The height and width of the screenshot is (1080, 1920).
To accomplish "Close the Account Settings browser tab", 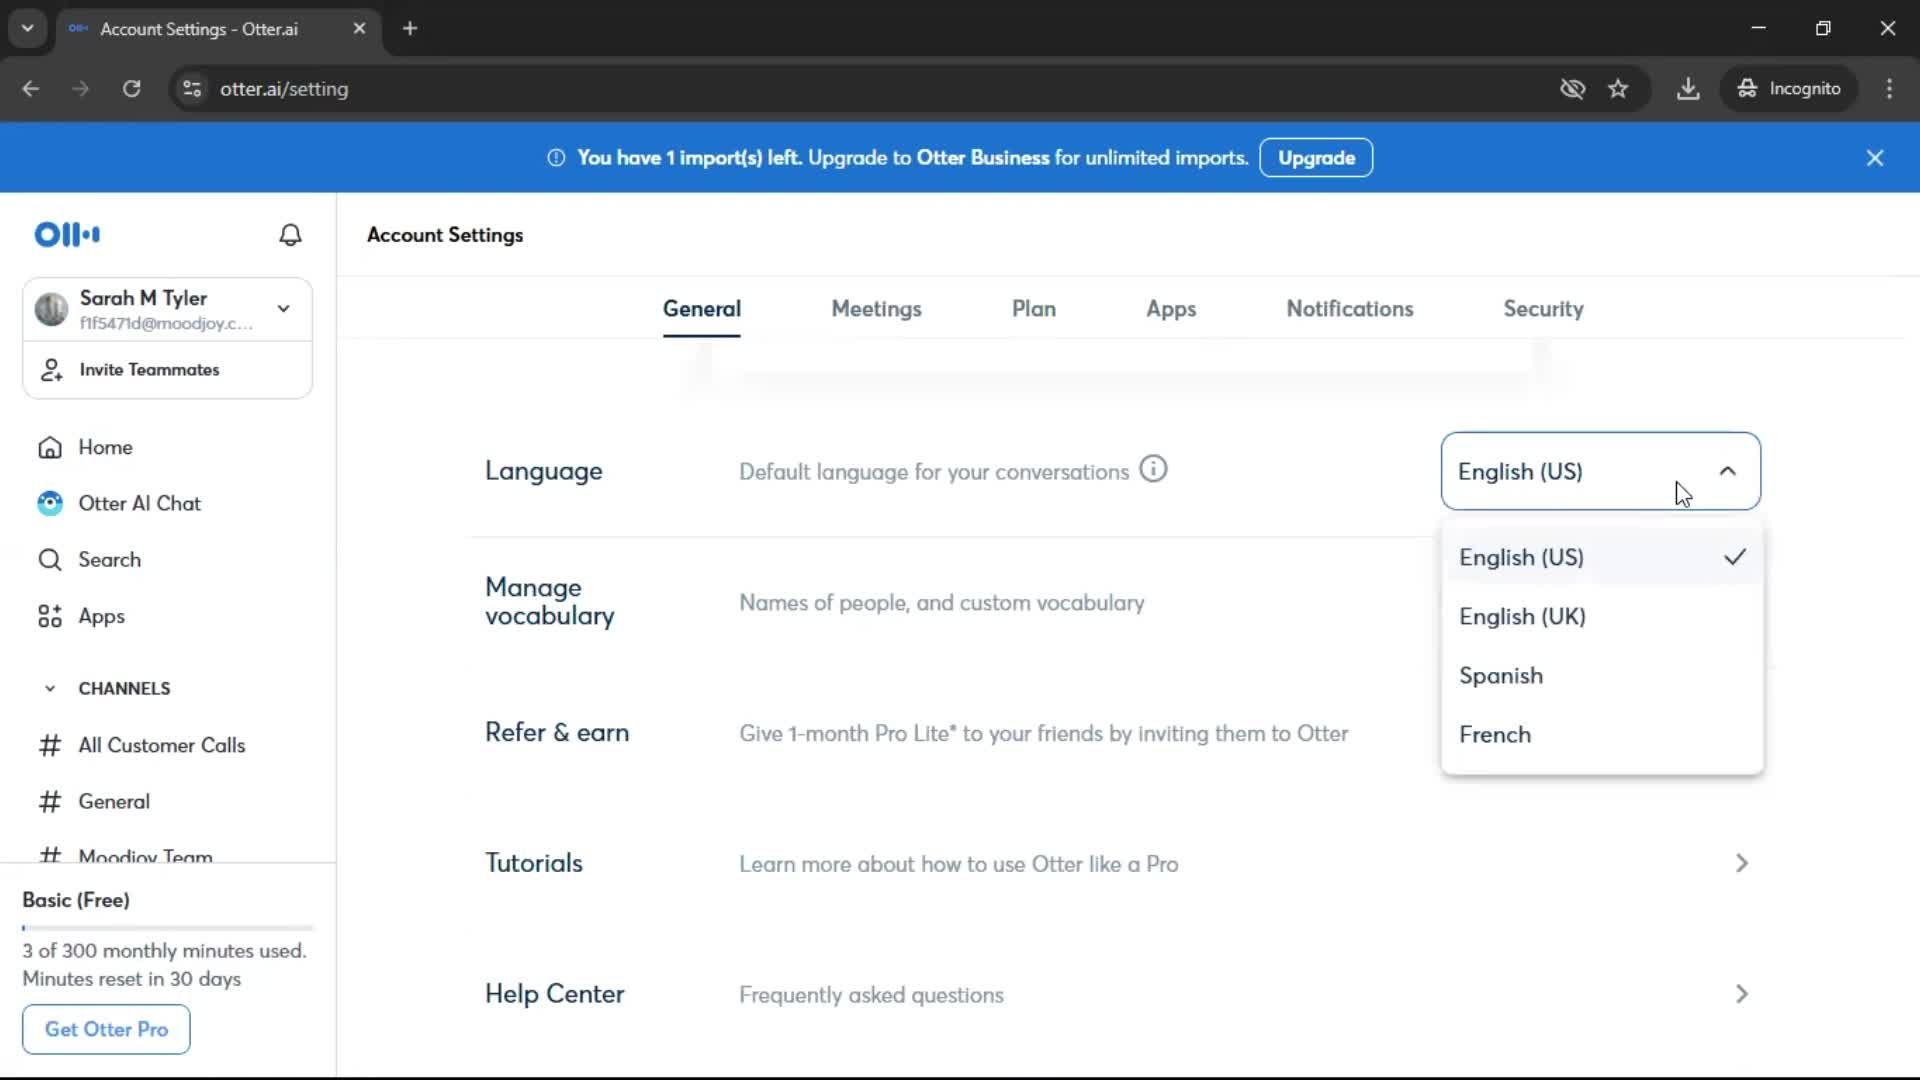I will pyautogui.click(x=359, y=29).
